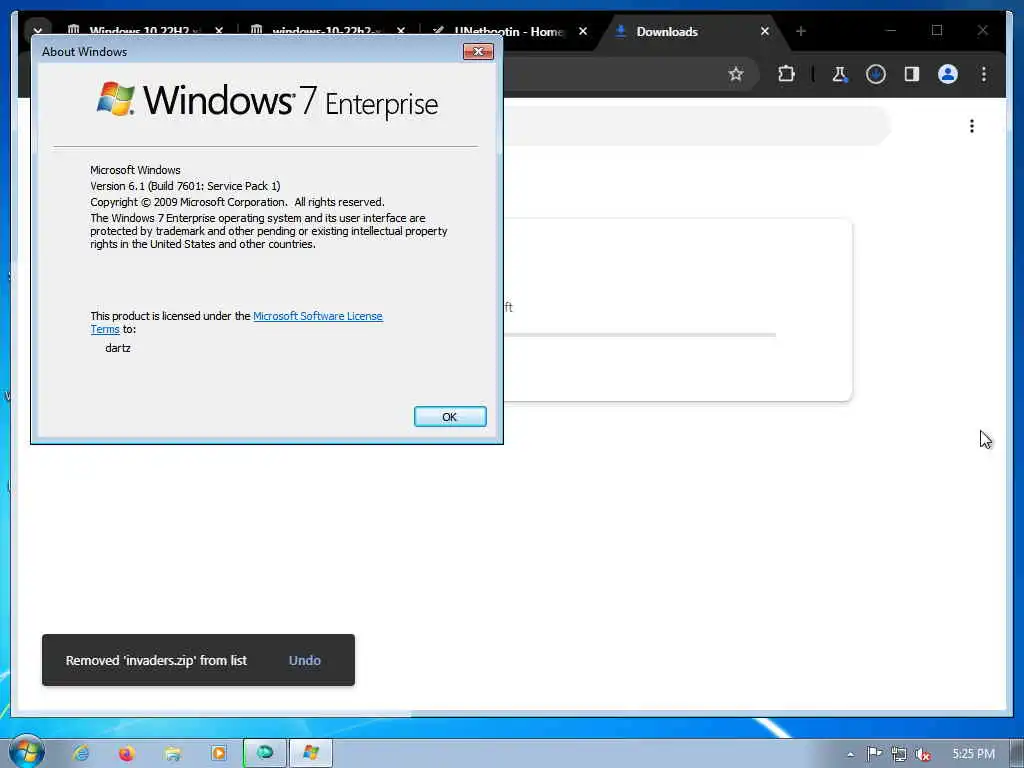The image size is (1024, 768).
Task: Click Undo in the removed file toast
Action: (x=304, y=660)
